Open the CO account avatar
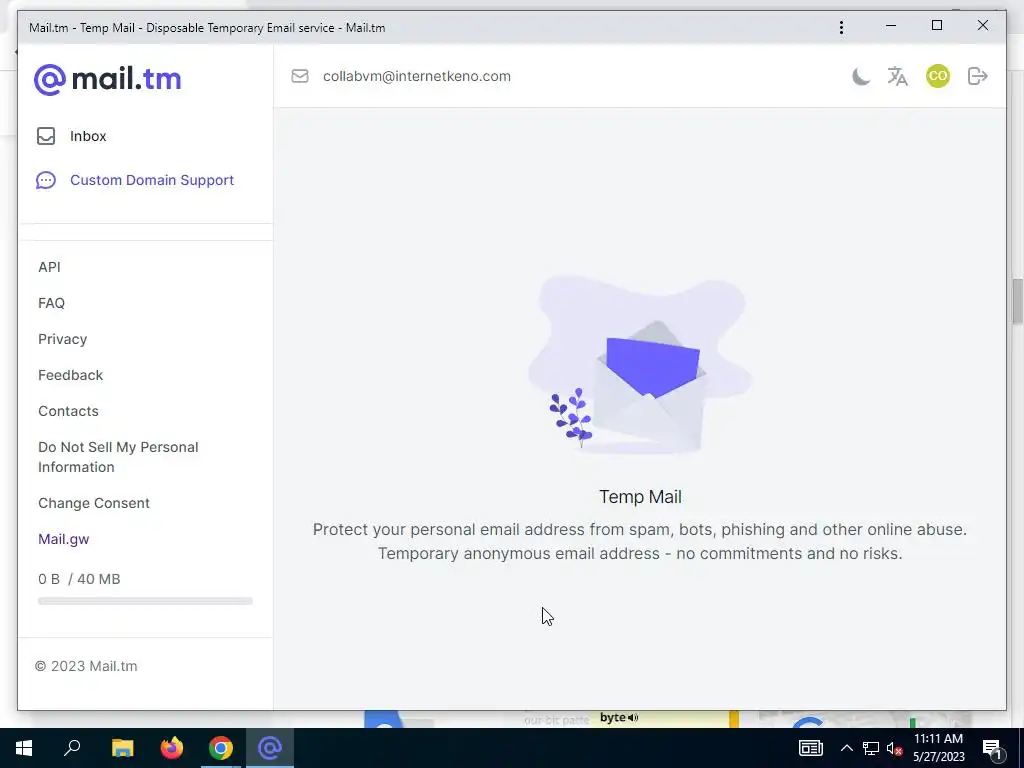The height and width of the screenshot is (768, 1024). (938, 76)
